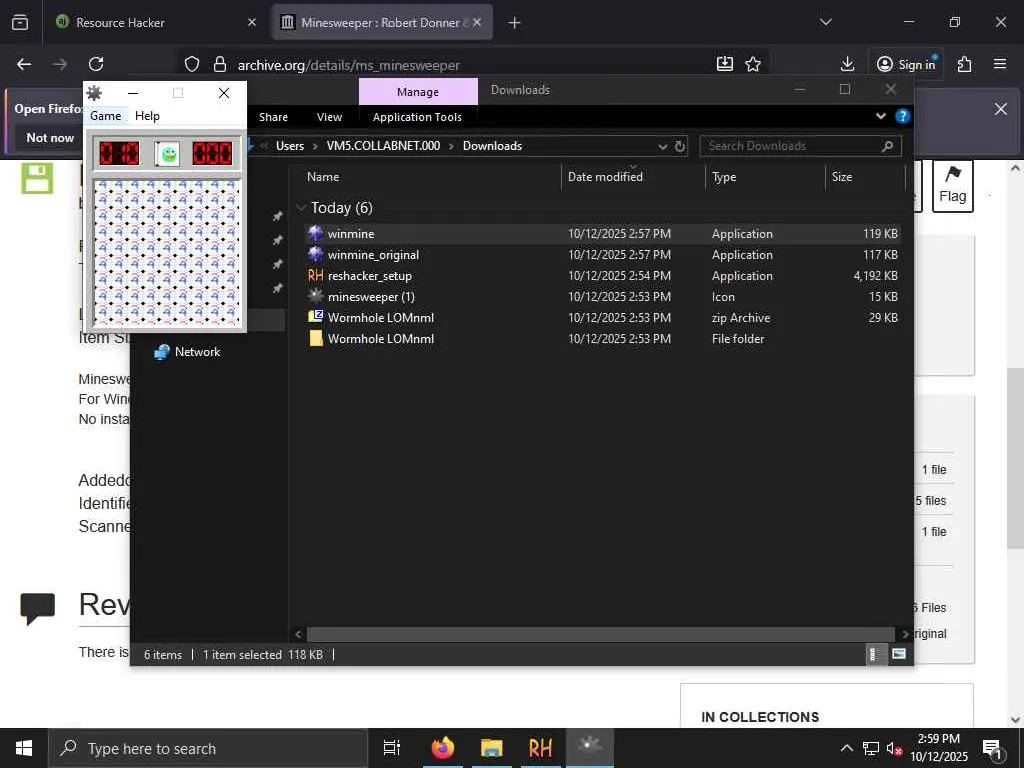1024x768 pixels.
Task: Select the Wormhole LOMnml zip archive icon
Action: [316, 317]
